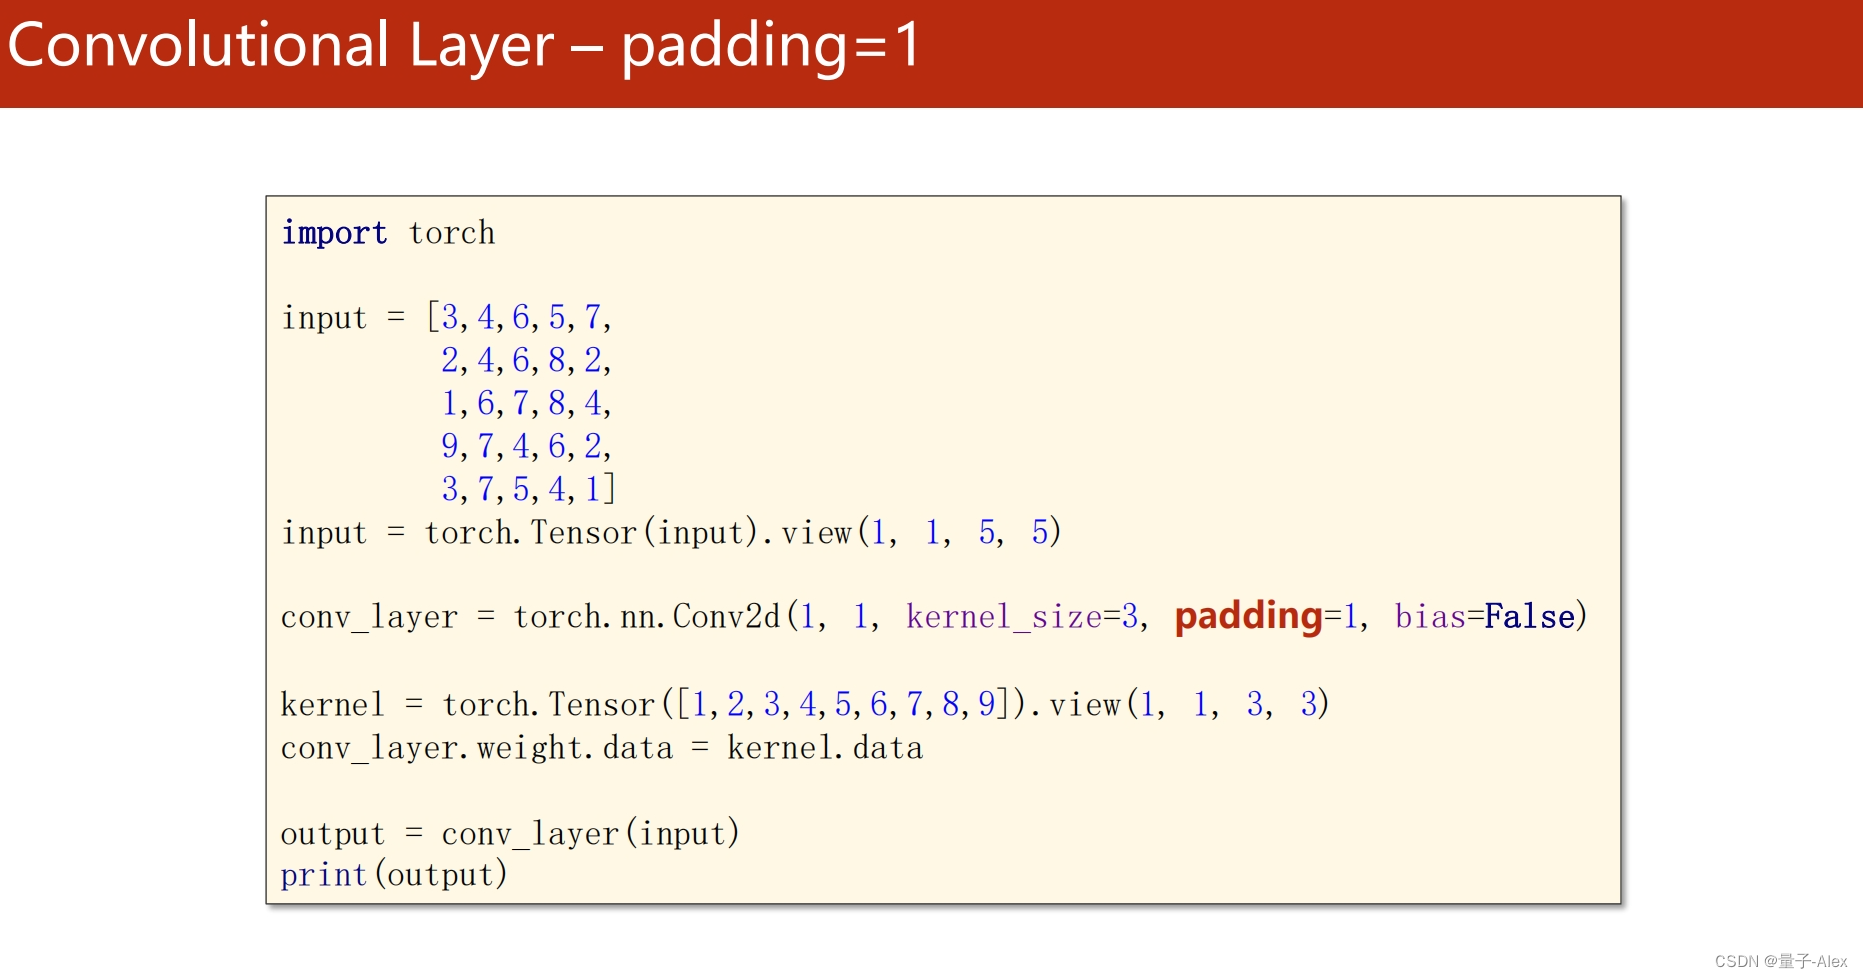Screen dimensions: 1863x978
Task: Click the input row '3,7,5,4,1]'
Action: (528, 489)
